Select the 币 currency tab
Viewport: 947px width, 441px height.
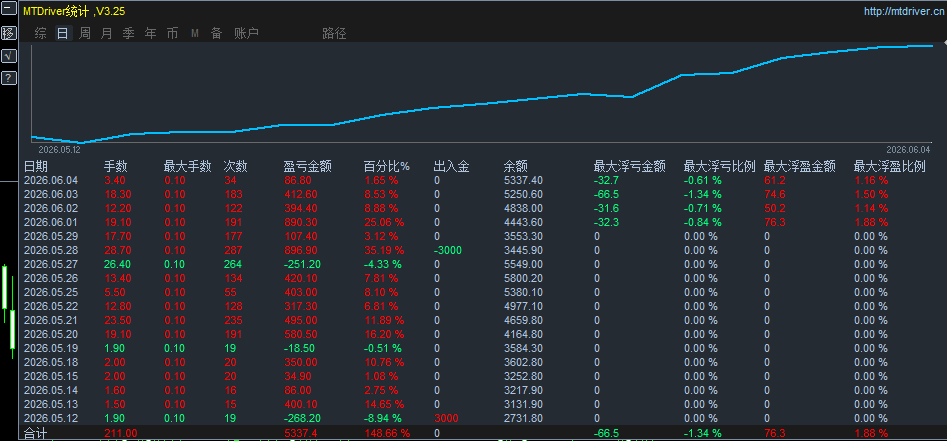[x=173, y=33]
